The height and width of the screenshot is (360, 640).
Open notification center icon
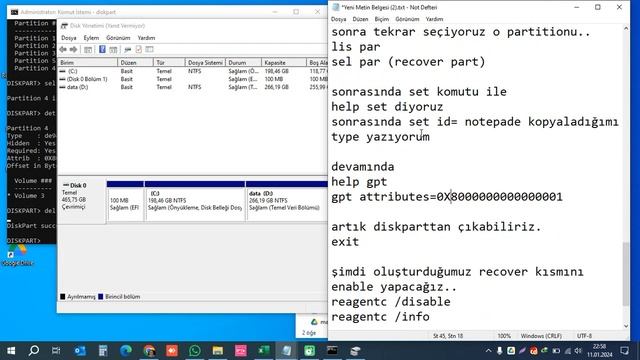(624, 351)
